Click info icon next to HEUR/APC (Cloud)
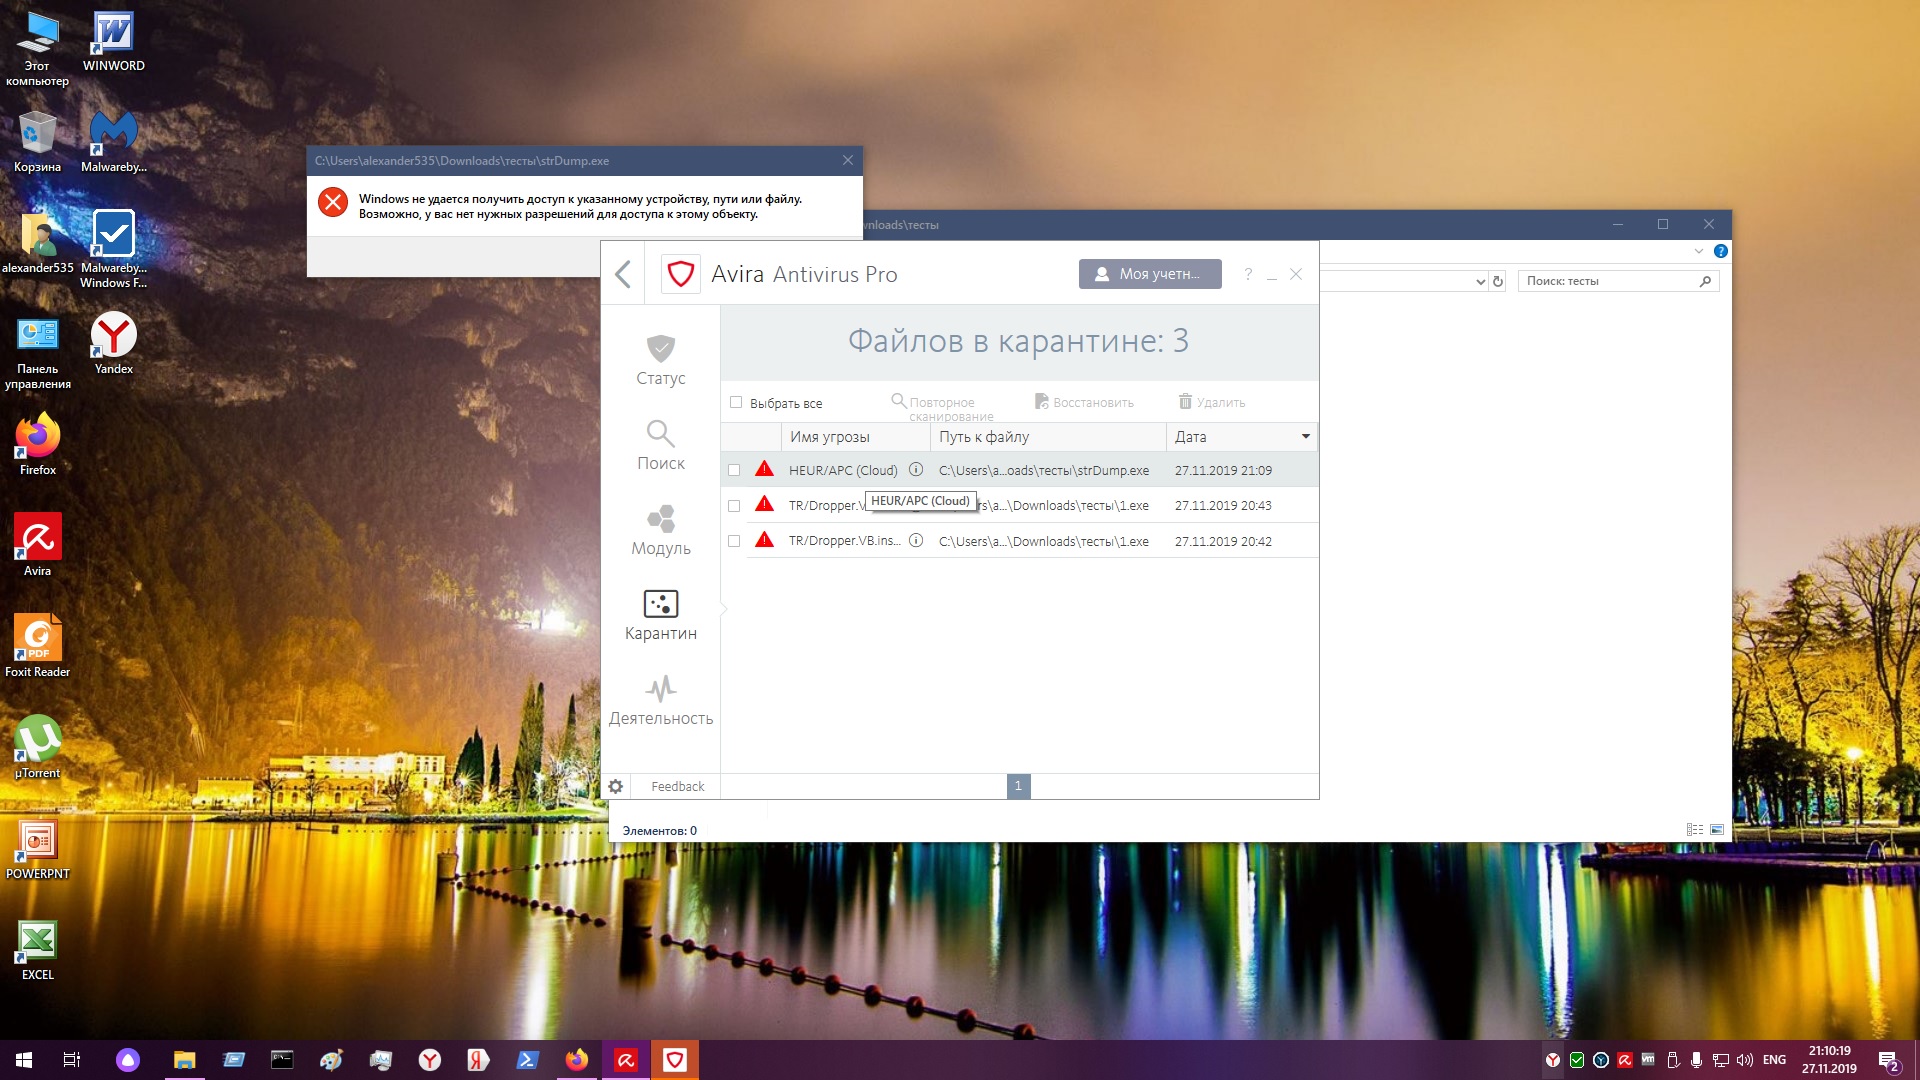The height and width of the screenshot is (1080, 1920). (x=915, y=470)
